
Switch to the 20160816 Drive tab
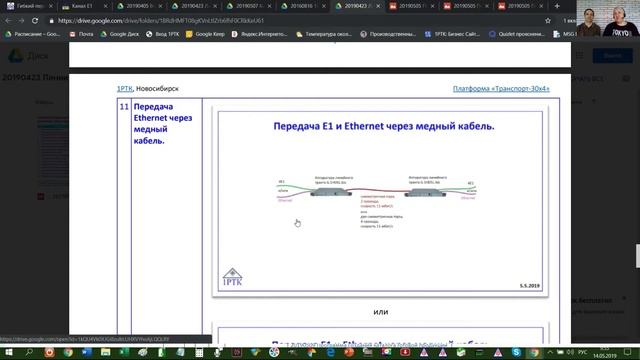click(302, 6)
